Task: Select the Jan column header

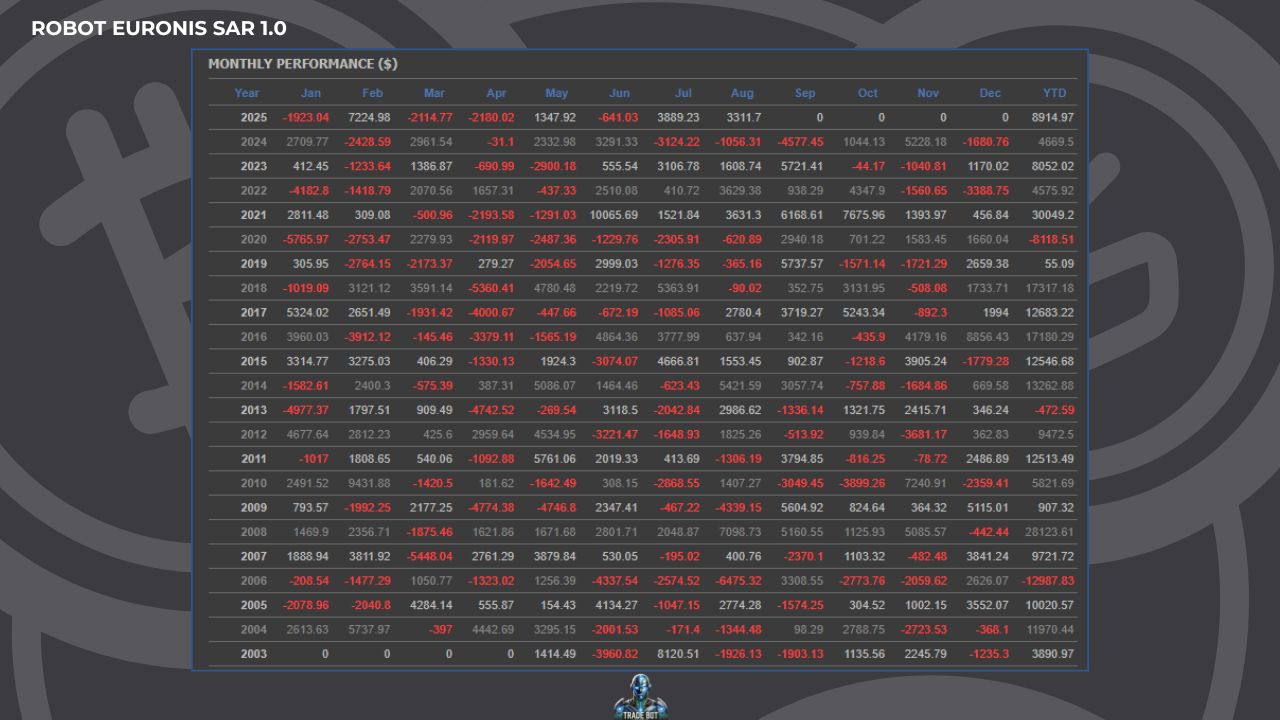Action: 311,93
